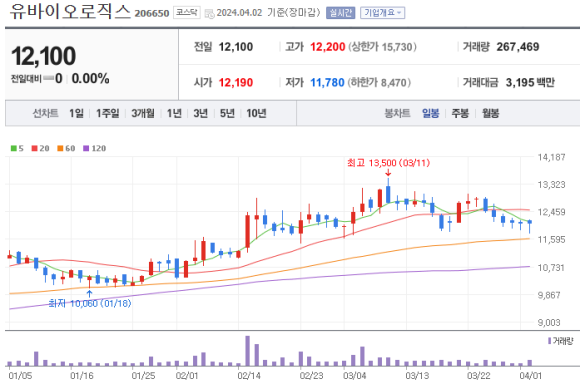Click the 04/01 date axis label
This screenshot has height=384, width=580.
pyautogui.click(x=530, y=376)
